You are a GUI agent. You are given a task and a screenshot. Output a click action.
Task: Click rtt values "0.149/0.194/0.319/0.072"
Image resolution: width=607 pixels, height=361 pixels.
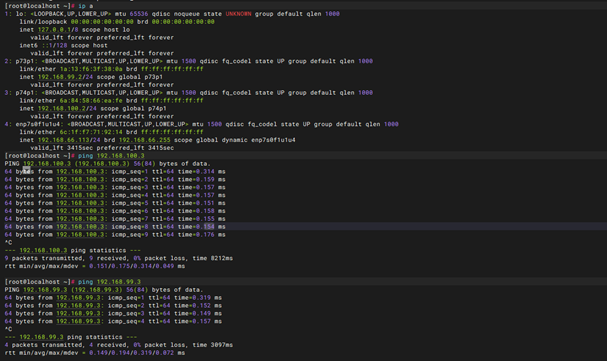tap(132, 353)
